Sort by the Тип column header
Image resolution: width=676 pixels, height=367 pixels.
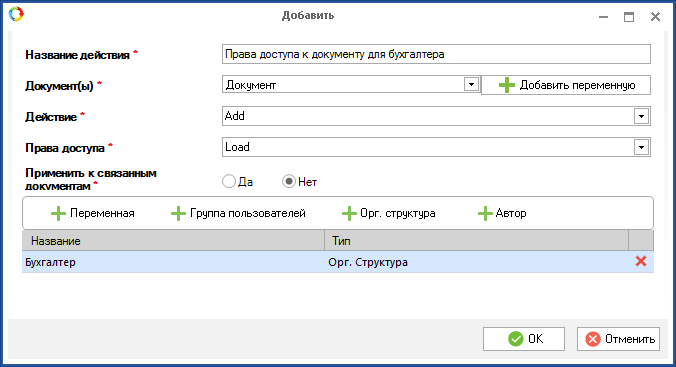pos(476,241)
